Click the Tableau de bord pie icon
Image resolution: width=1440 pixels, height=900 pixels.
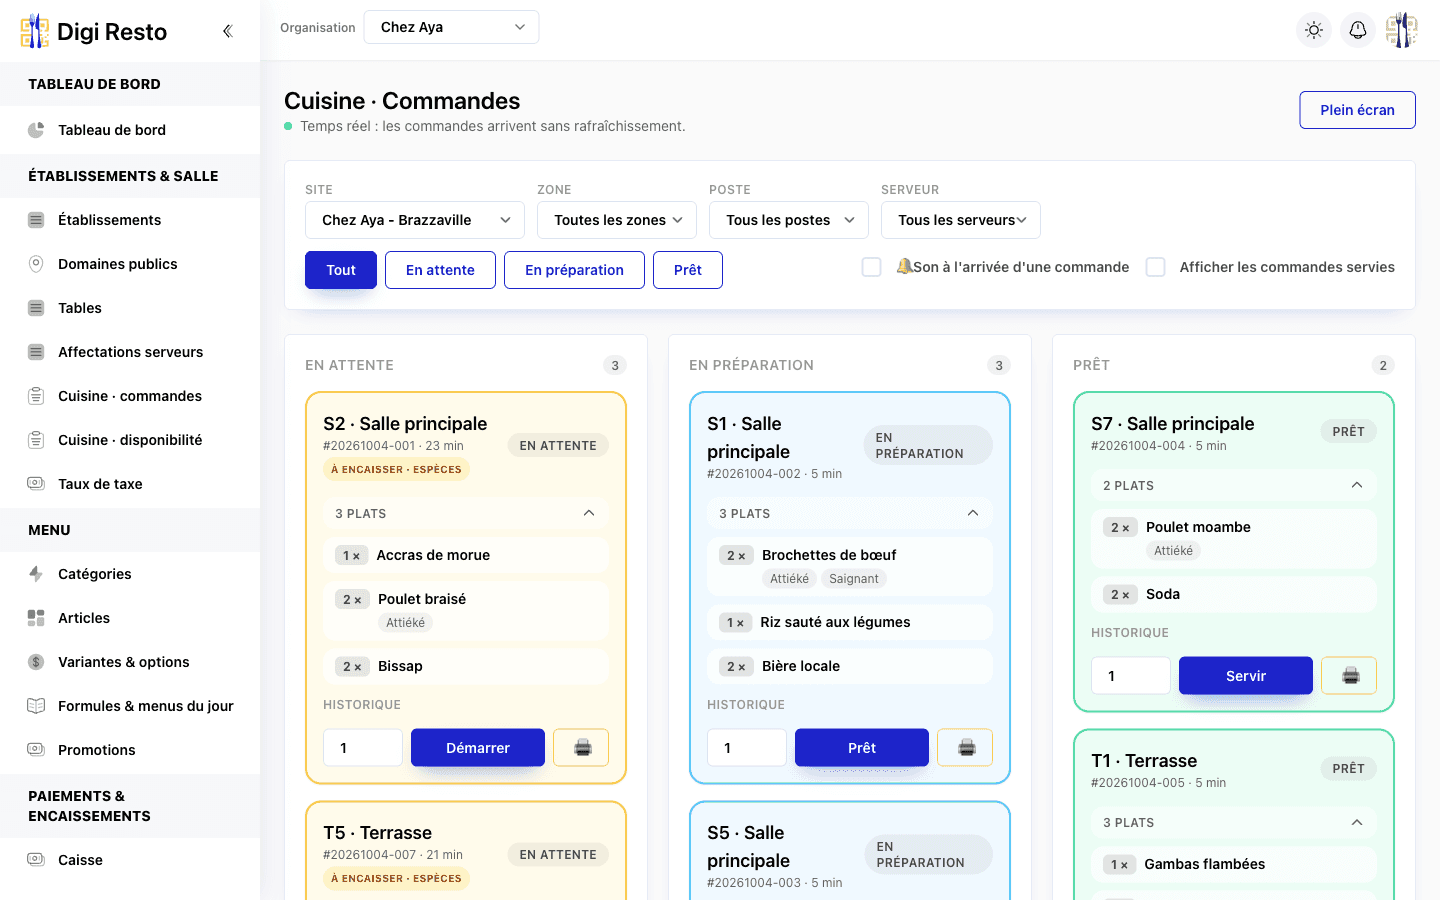coord(36,130)
